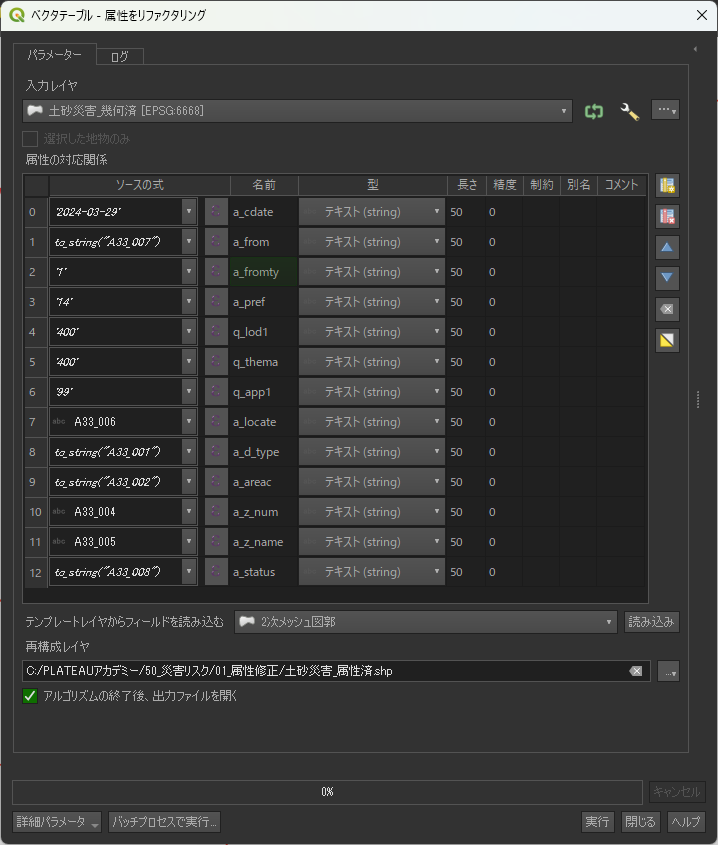Image resolution: width=718 pixels, height=845 pixels.
Task: Click the side panel splitter handle dots
Action: tap(698, 400)
